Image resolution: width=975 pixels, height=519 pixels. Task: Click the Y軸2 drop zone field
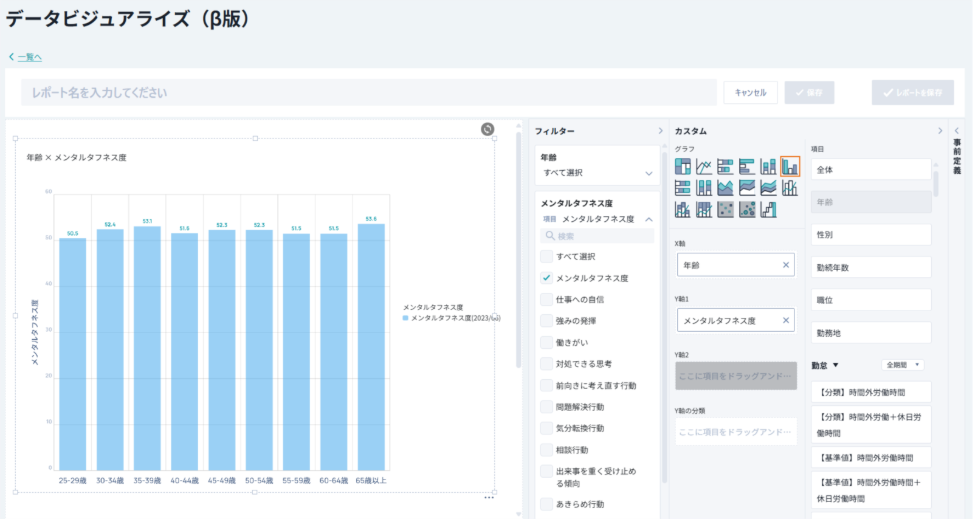pos(736,376)
